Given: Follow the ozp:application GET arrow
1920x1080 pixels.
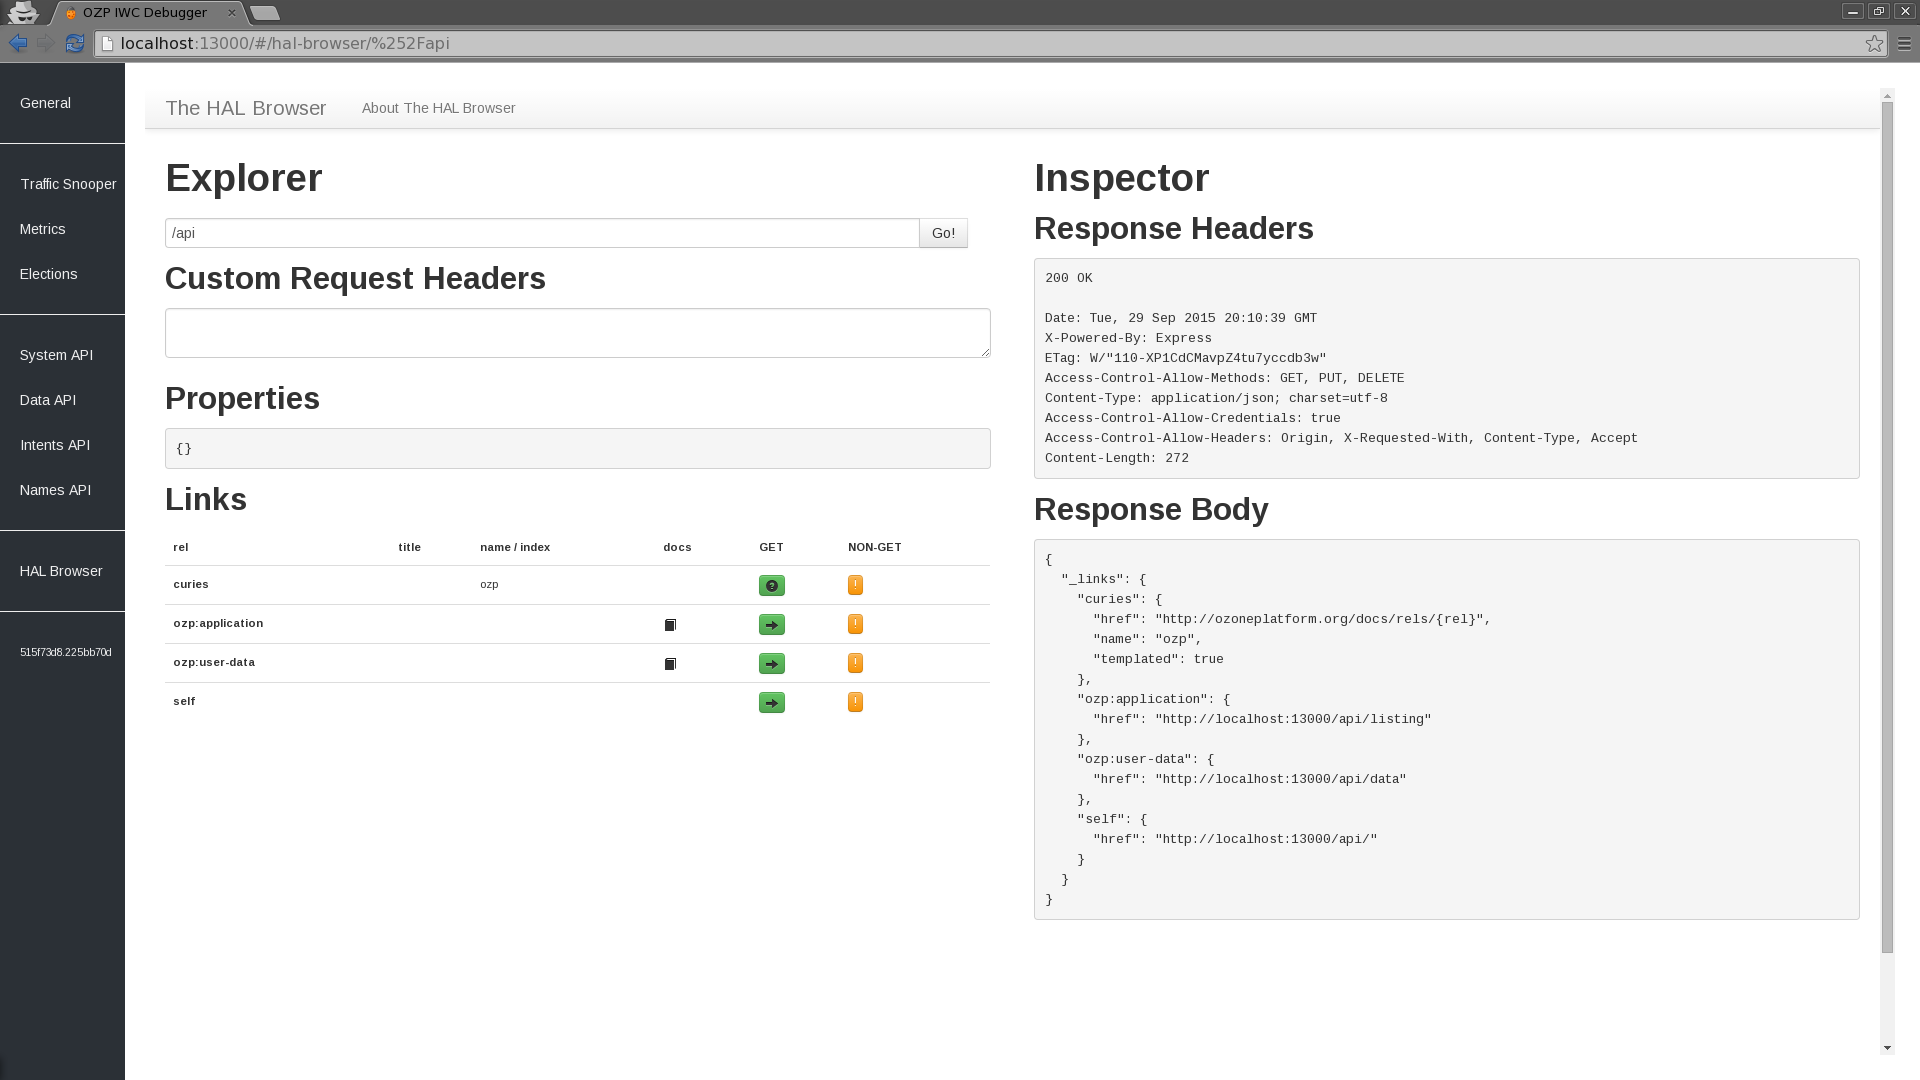Looking at the screenshot, I should 771,625.
